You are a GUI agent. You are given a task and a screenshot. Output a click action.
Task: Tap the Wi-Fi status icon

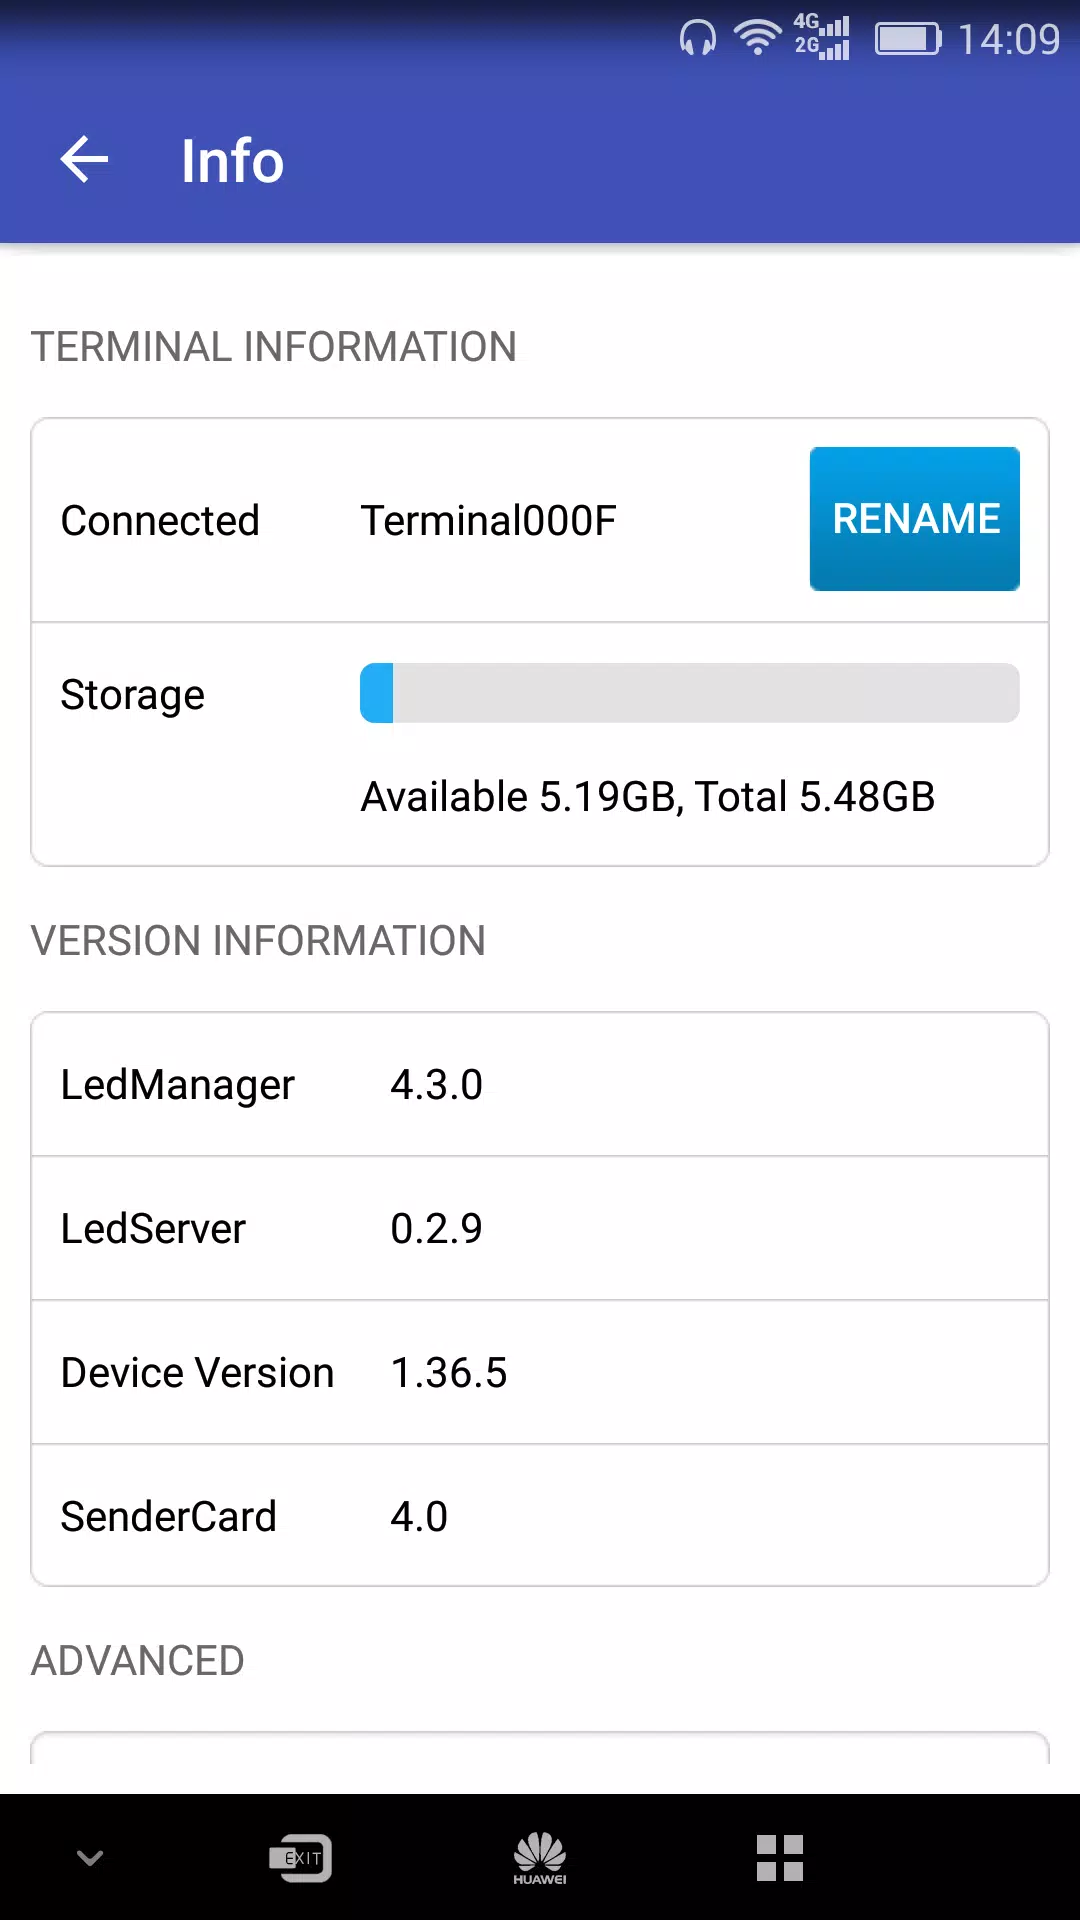[758, 39]
